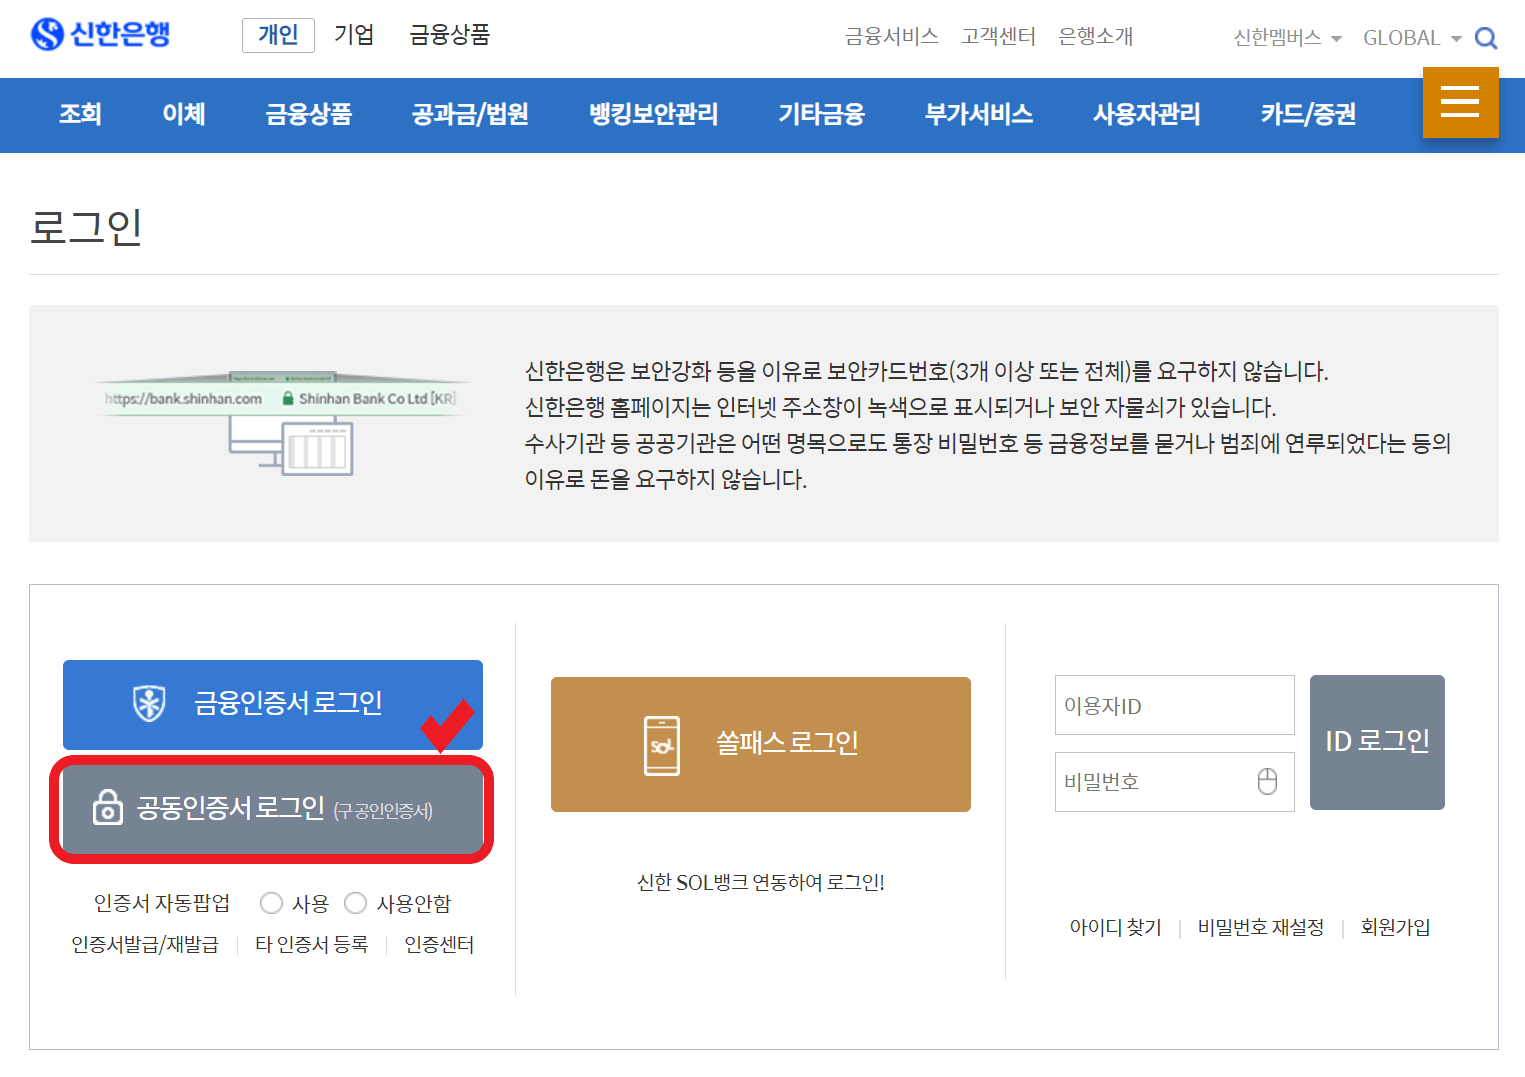Image resolution: width=1525 pixels, height=1077 pixels.
Task: Select 사용안함 radio for 인증서 자동팝업
Action: click(355, 903)
